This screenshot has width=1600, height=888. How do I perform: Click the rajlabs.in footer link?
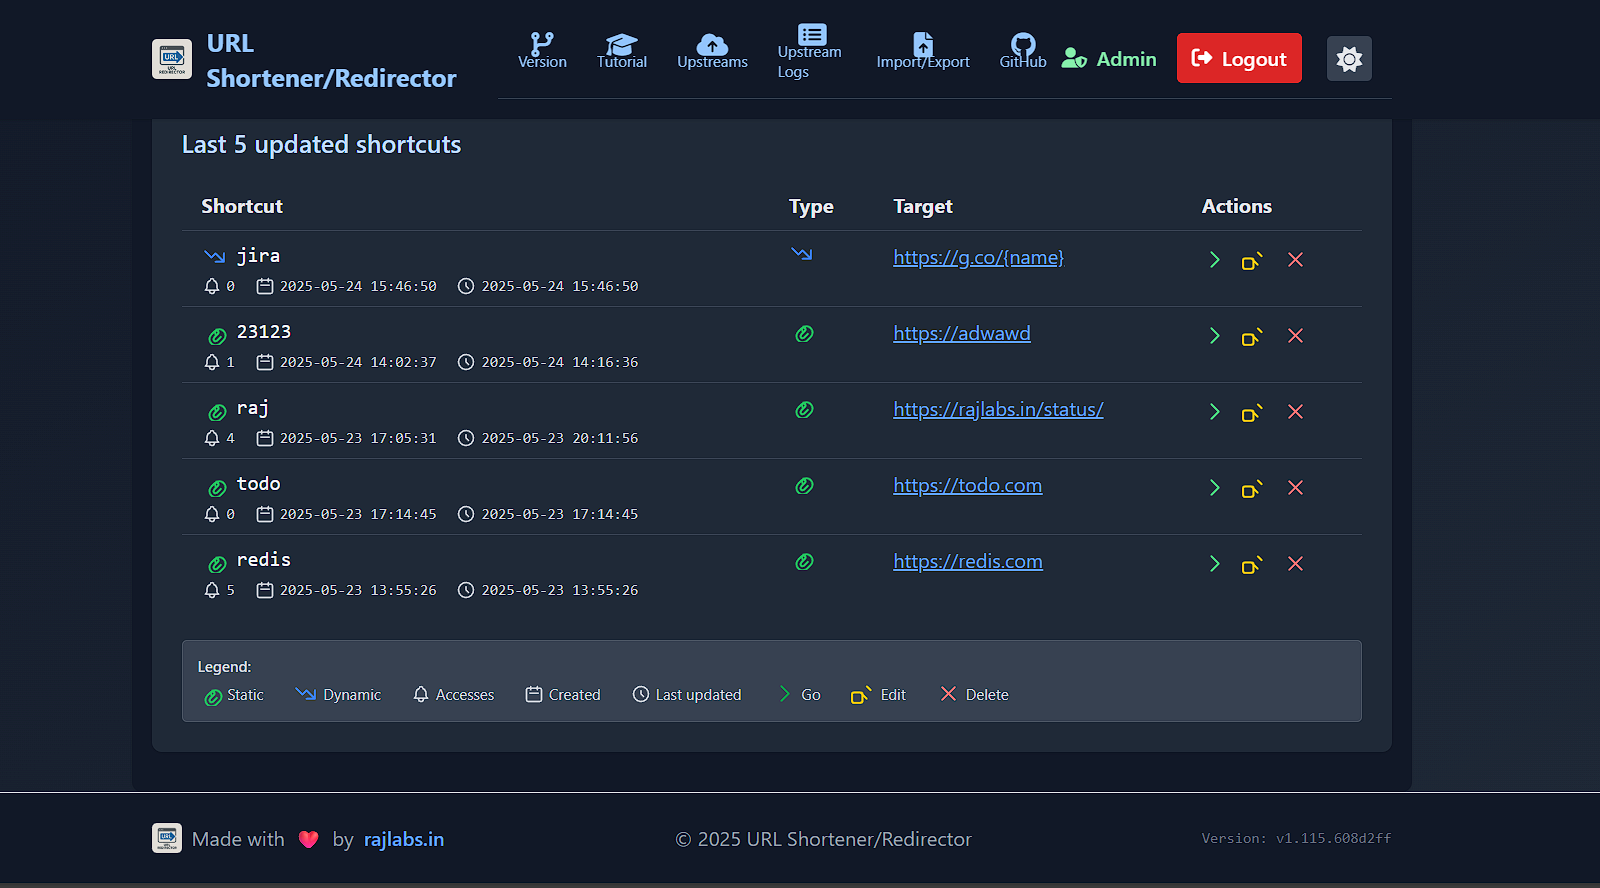point(404,839)
